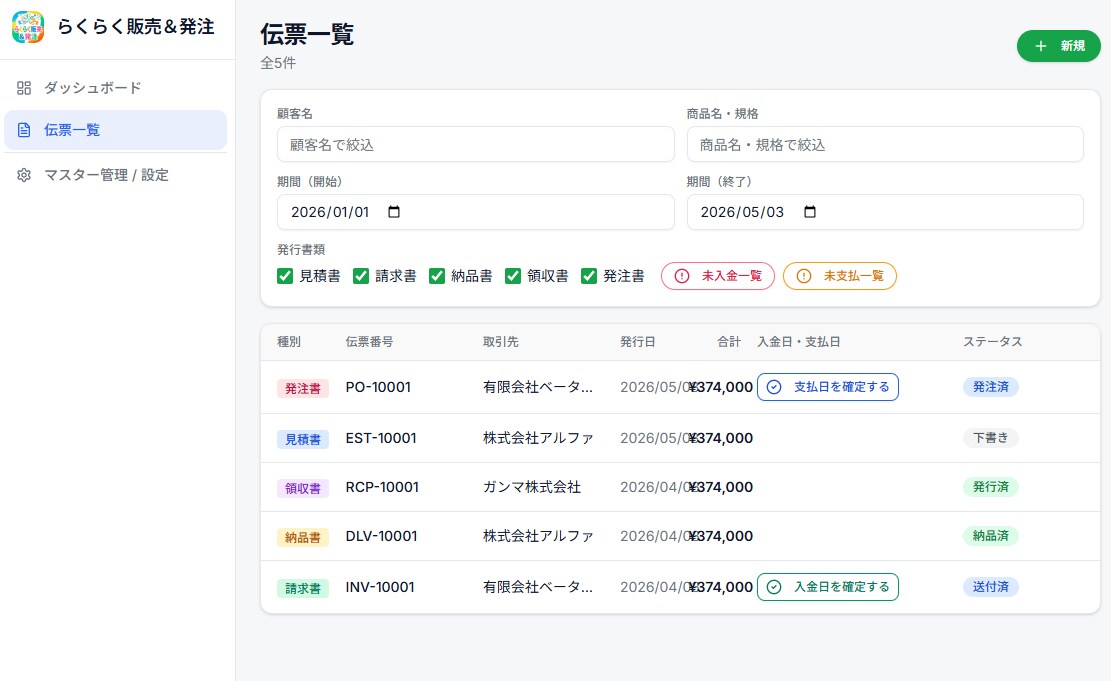This screenshot has height=681, width=1111.
Task: Open calendar picker for 期間（開始）
Action: point(394,212)
